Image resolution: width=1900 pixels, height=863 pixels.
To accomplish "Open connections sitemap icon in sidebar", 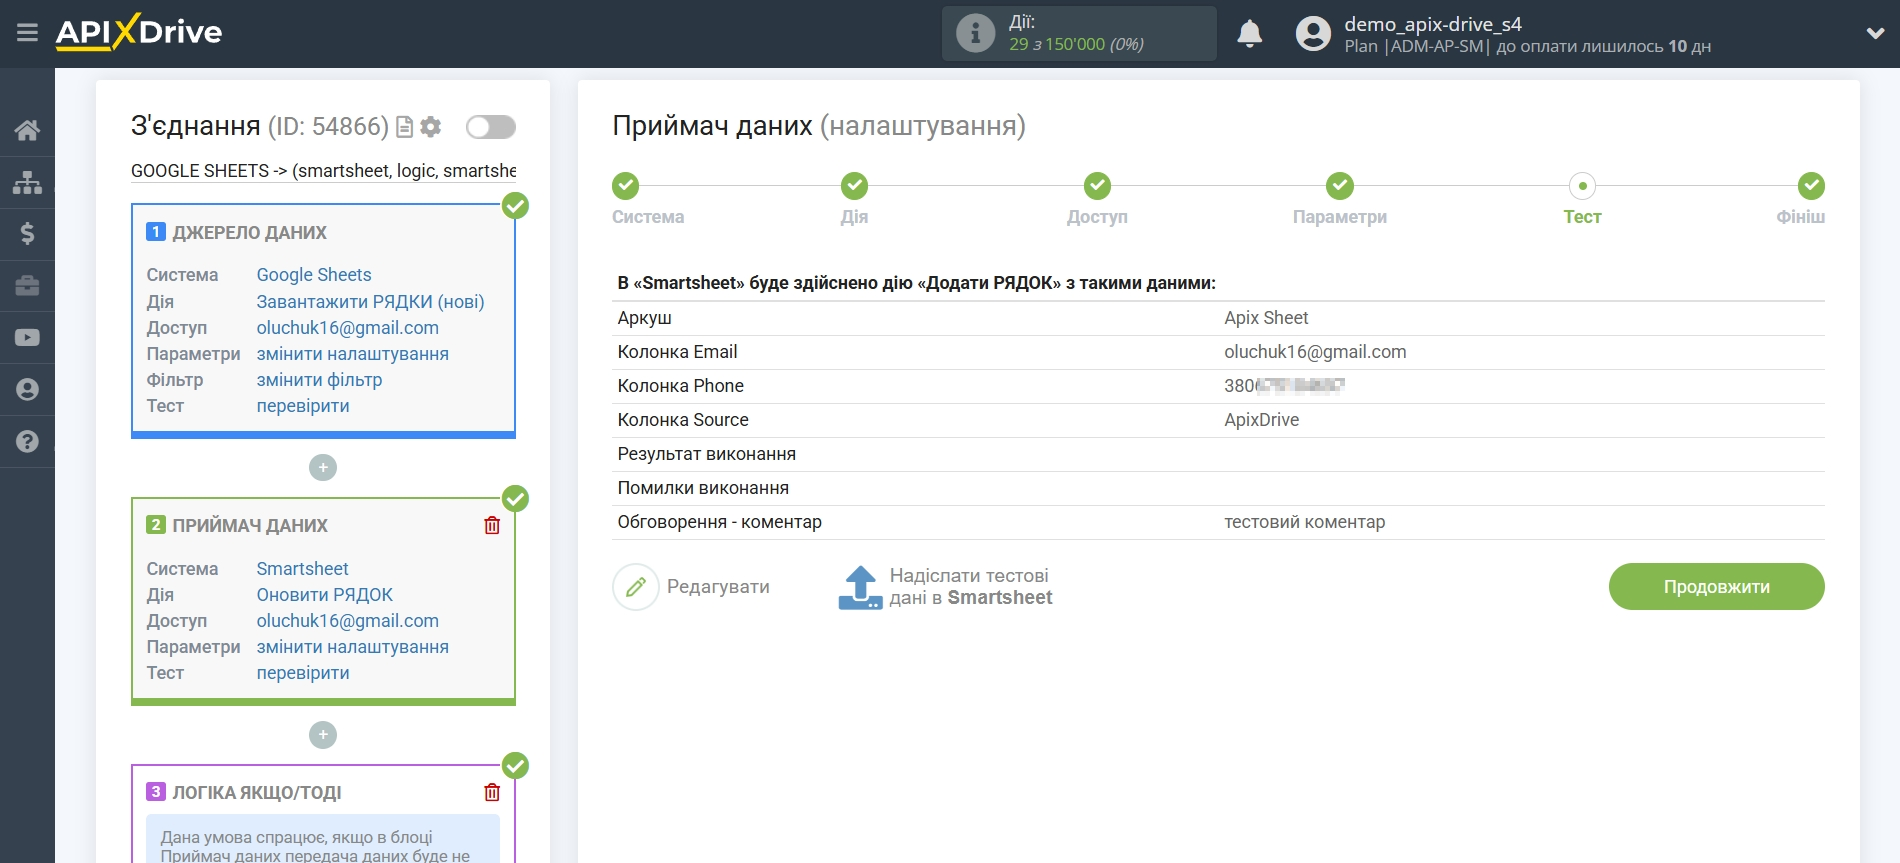I will [x=27, y=182].
